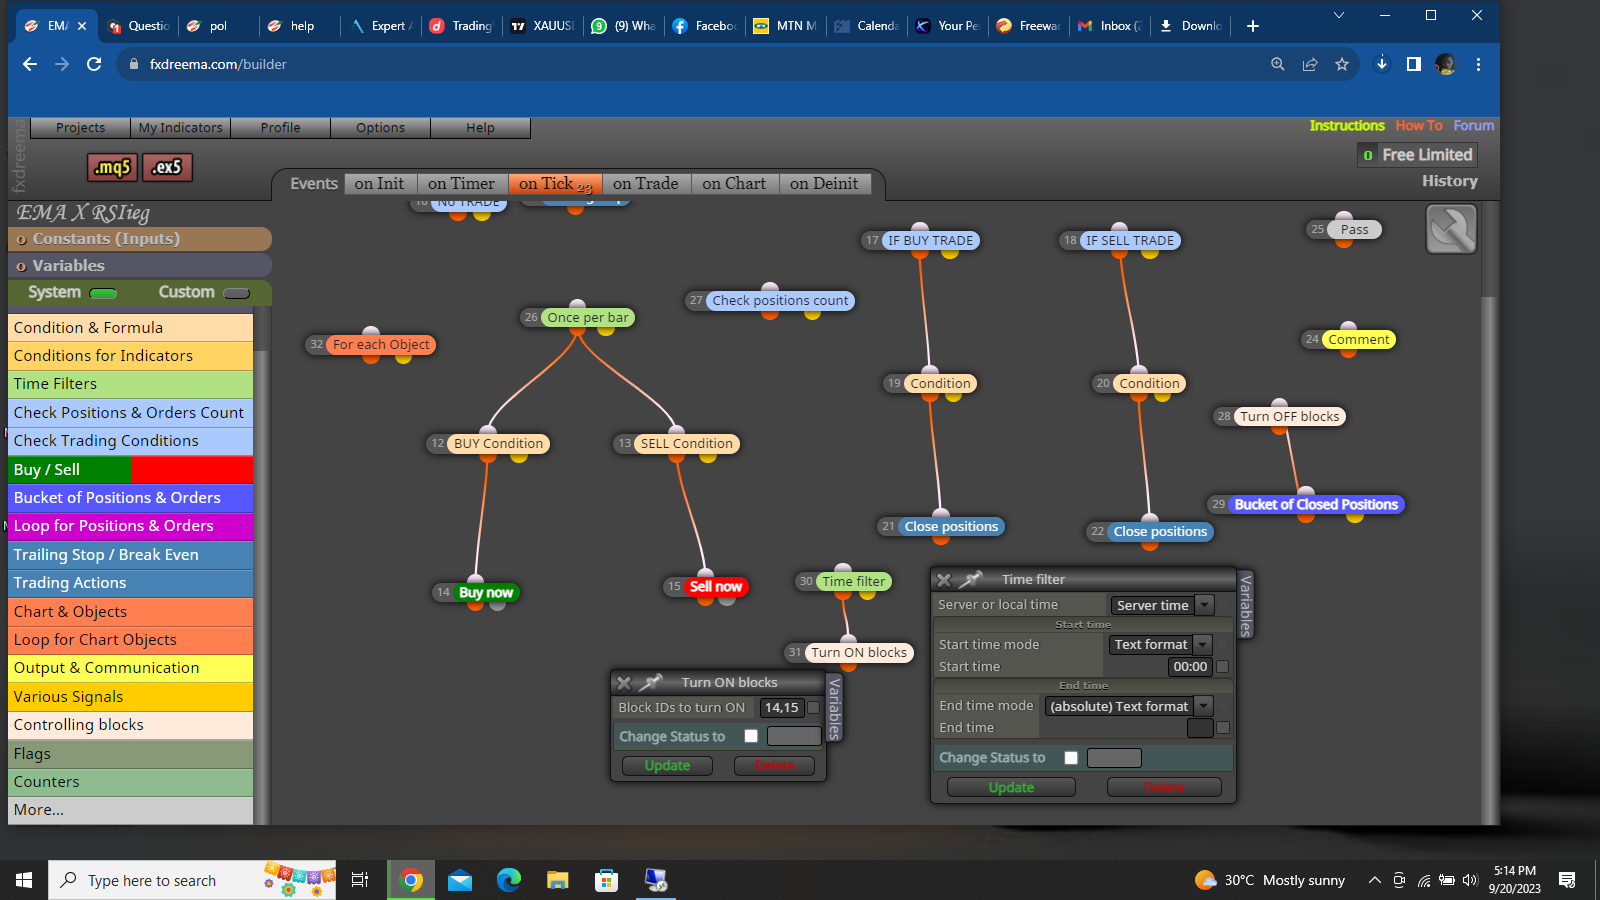This screenshot has height=900, width=1600.
Task: Open the wrench tools button
Action: 1451,229
